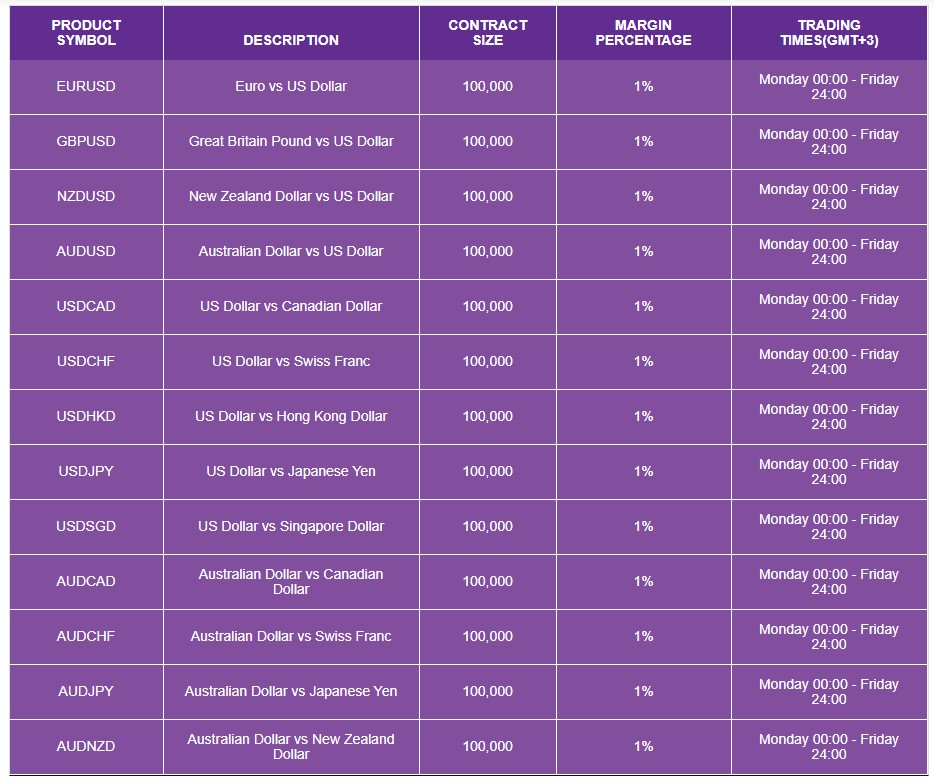This screenshot has height=783, width=934.
Task: Select the AUDJPY symbol cell
Action: 86,691
